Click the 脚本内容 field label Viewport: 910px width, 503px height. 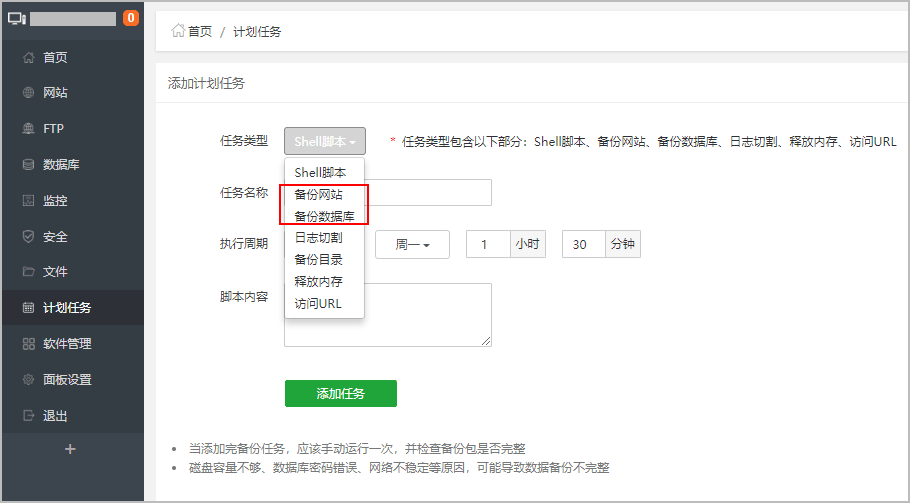point(244,297)
